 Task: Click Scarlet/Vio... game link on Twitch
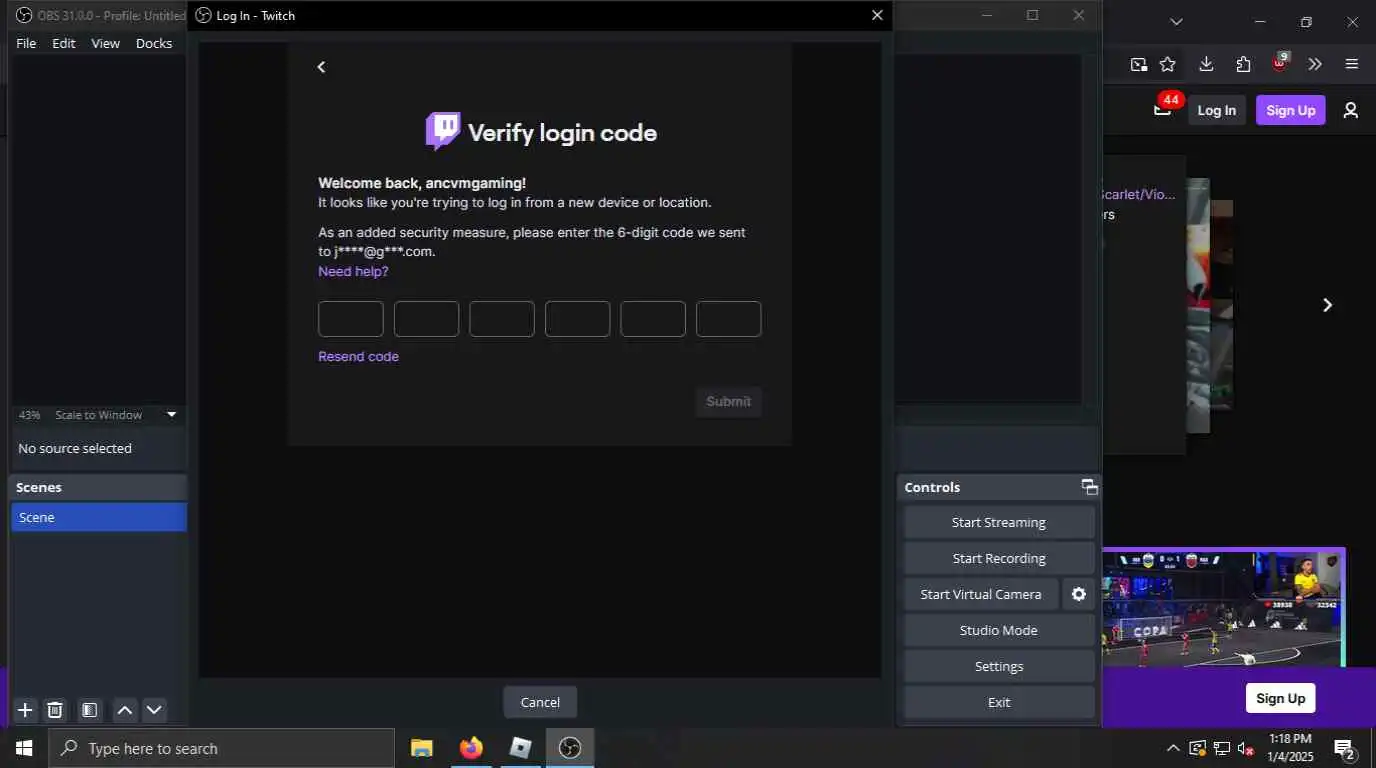point(1137,194)
